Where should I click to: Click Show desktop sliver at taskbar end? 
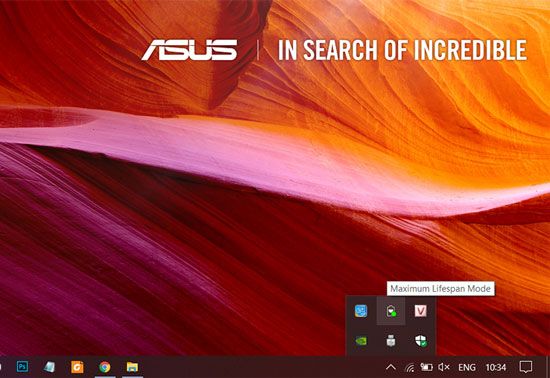coord(548,367)
